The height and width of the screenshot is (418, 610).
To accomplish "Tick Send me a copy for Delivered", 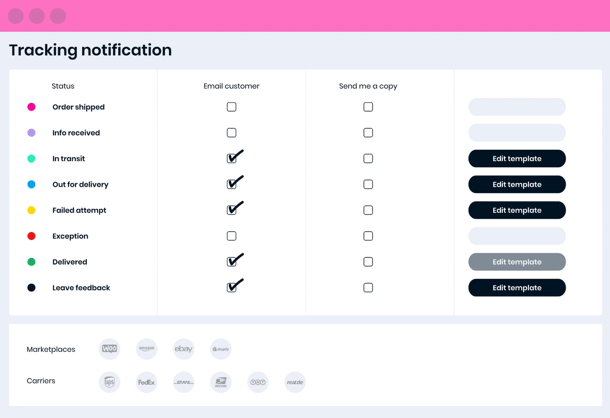I will (368, 262).
